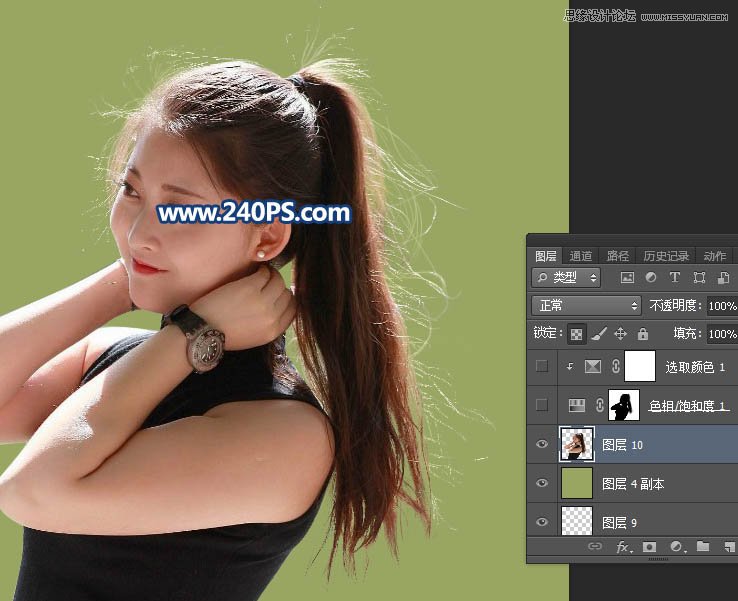This screenshot has height=601, width=738.
Task: Create a new group folder icon
Action: point(703,546)
